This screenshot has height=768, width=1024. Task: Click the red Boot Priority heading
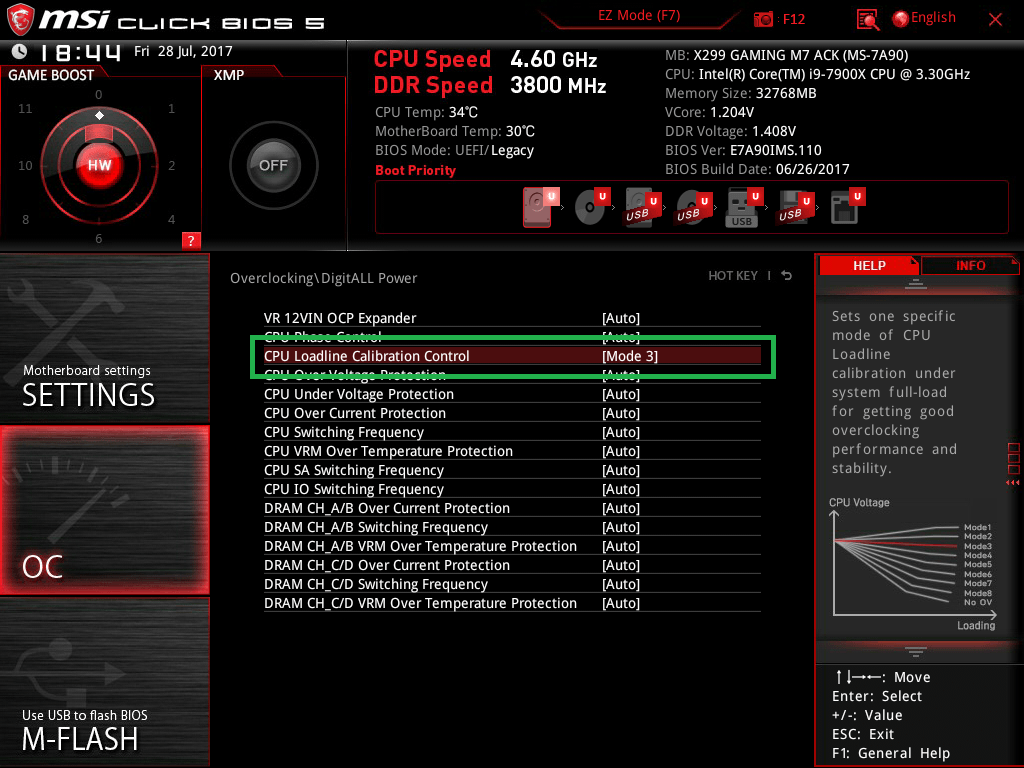(x=415, y=170)
